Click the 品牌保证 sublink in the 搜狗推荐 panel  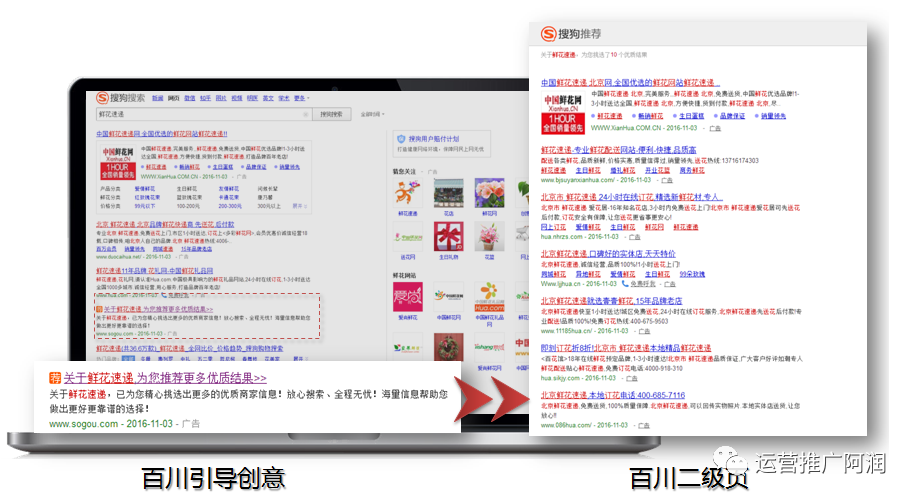pyautogui.click(x=733, y=116)
